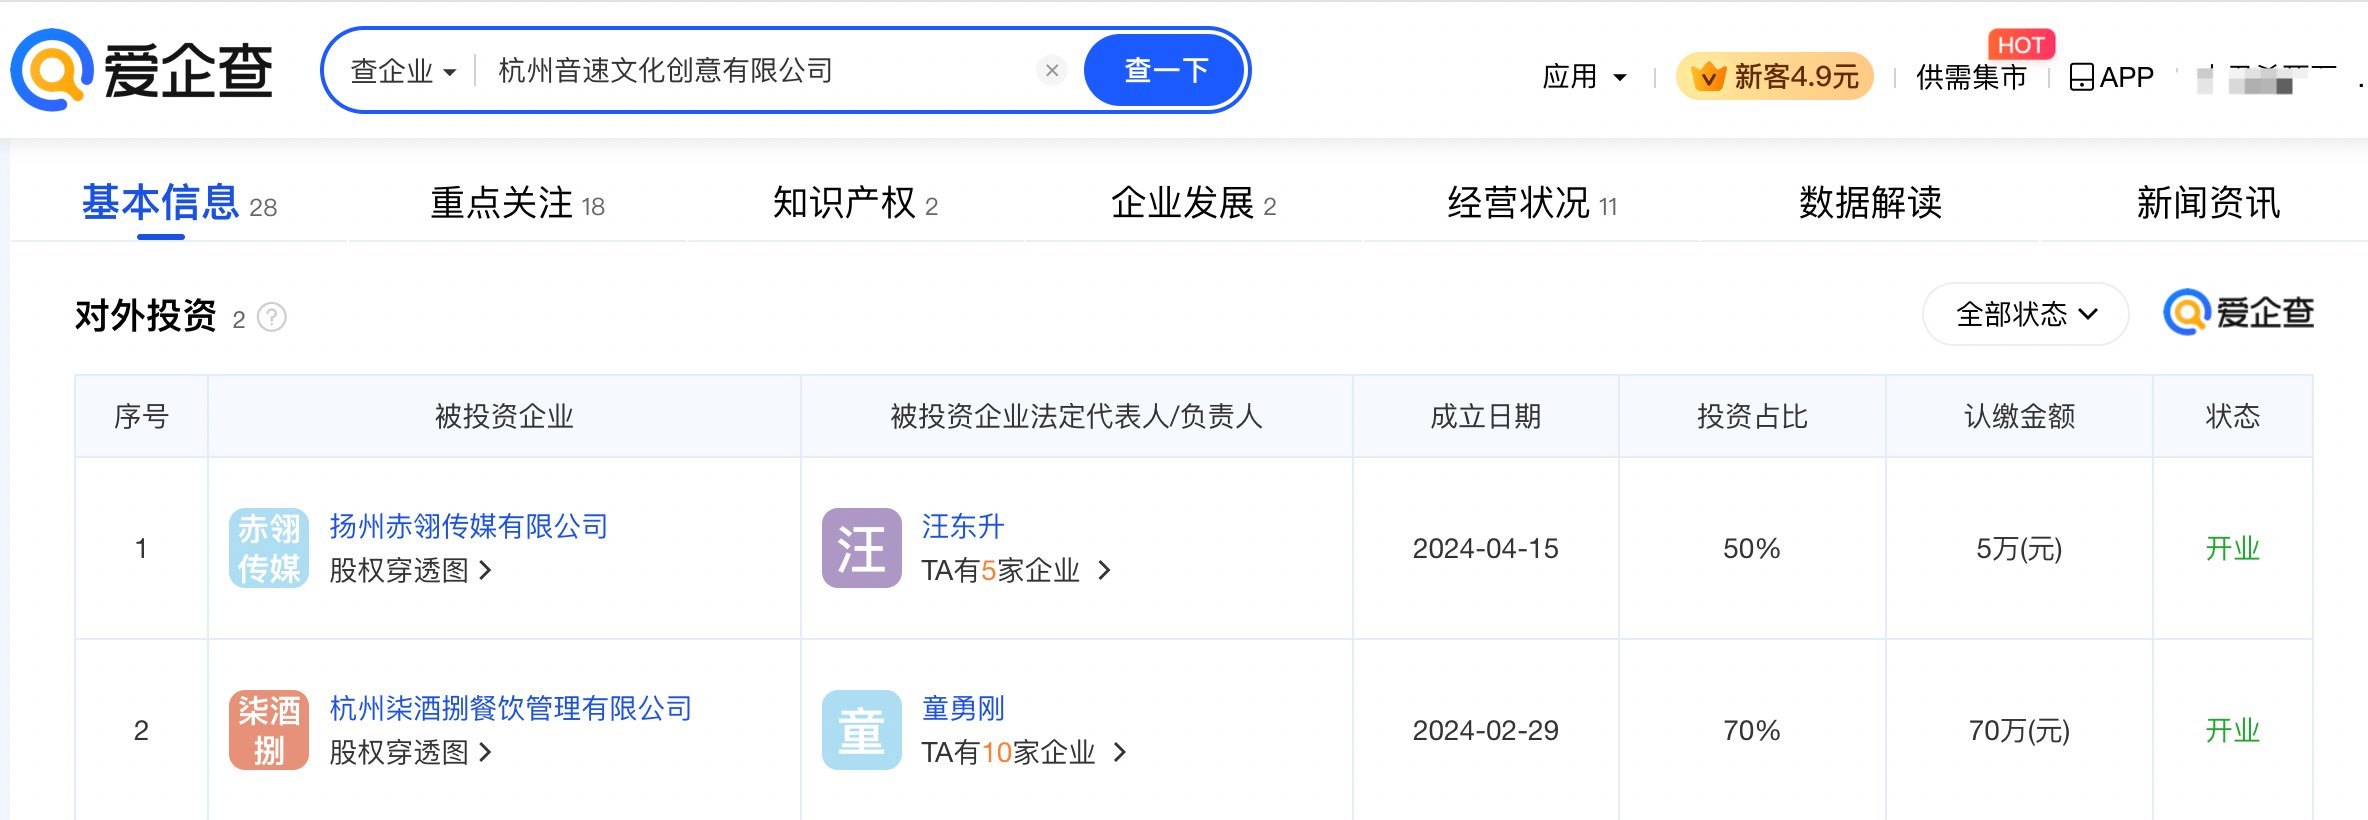The width and height of the screenshot is (2368, 820).
Task: Click the 认缴金额 column header
Action: (x=2019, y=416)
